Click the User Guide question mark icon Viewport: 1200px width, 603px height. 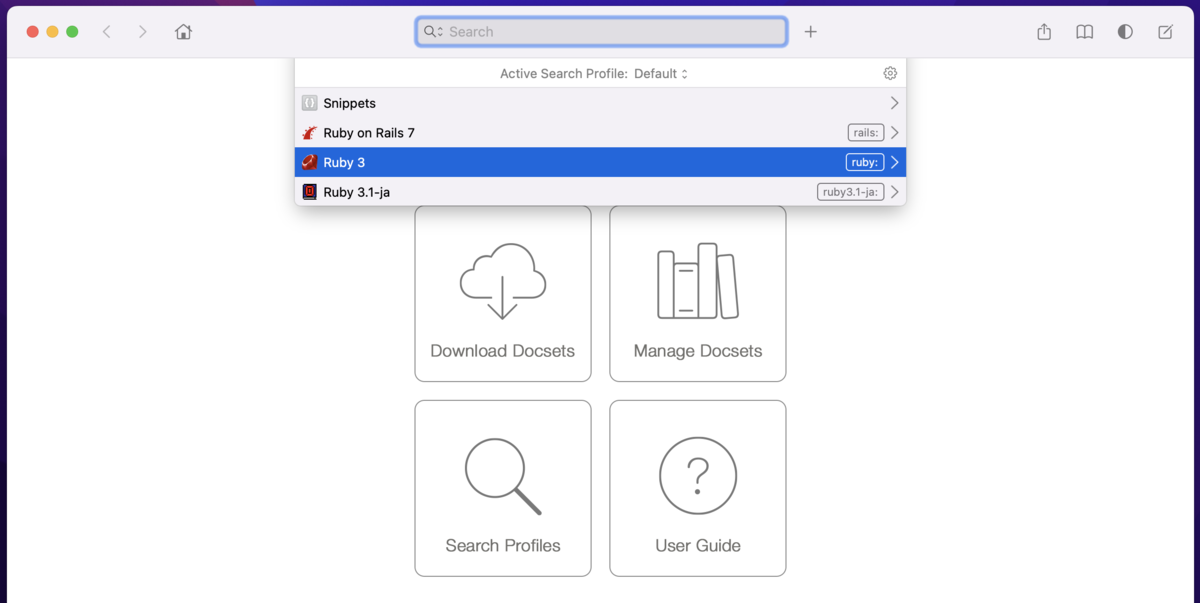click(x=698, y=476)
